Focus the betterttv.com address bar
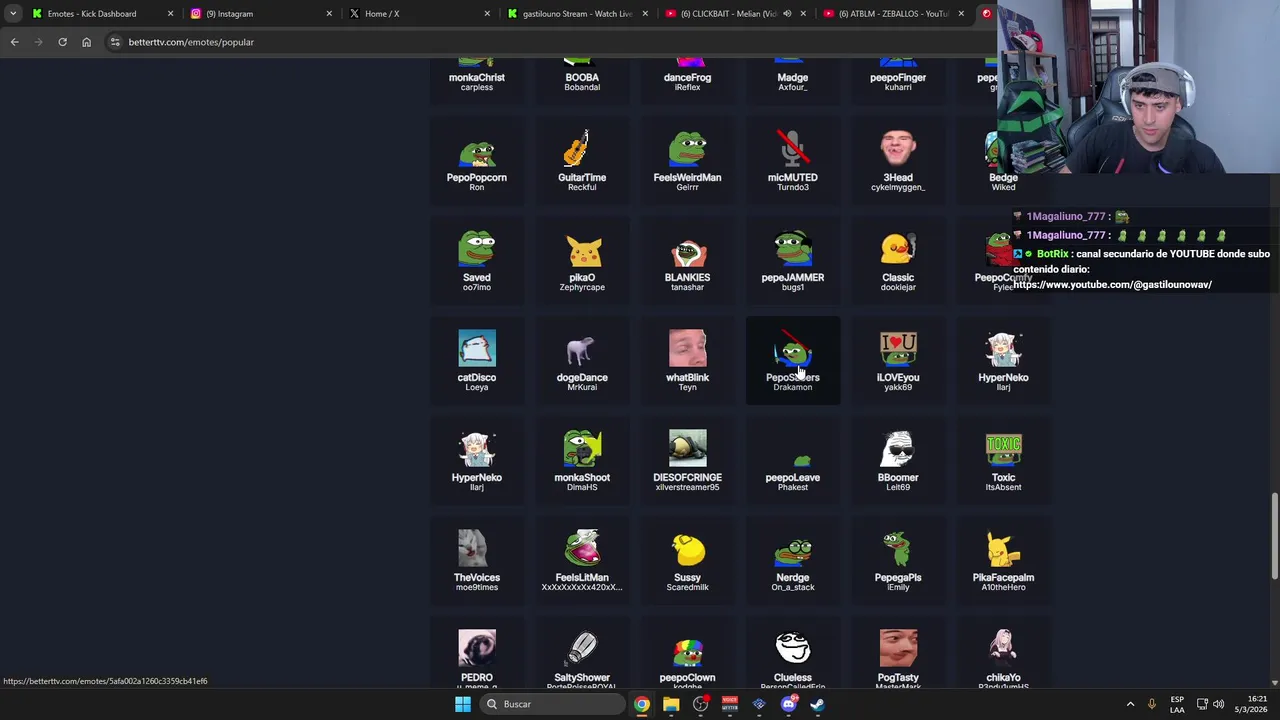This screenshot has height=720, width=1280. tap(550, 42)
